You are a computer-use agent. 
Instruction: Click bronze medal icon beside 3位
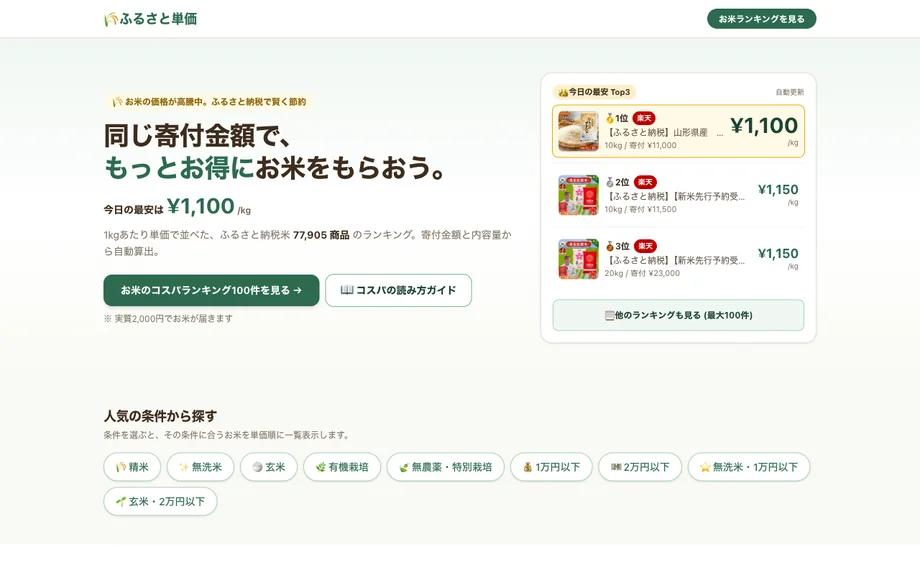coord(610,246)
